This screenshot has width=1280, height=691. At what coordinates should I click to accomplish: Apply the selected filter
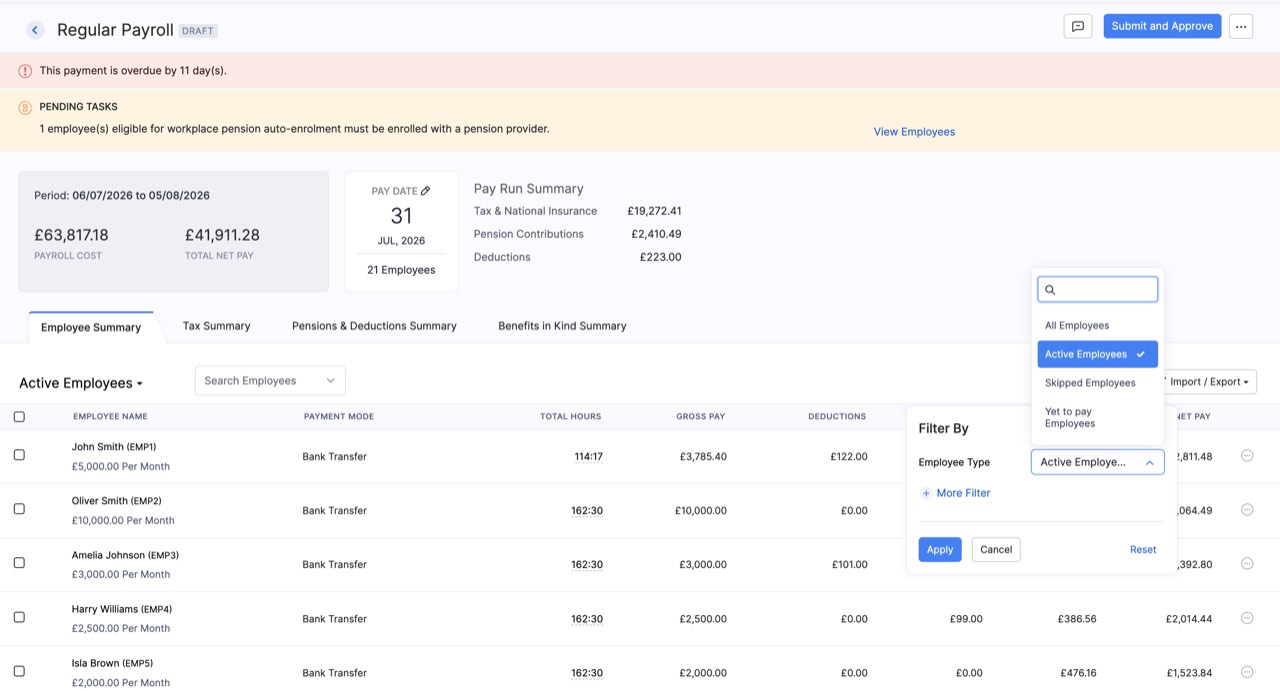point(940,549)
